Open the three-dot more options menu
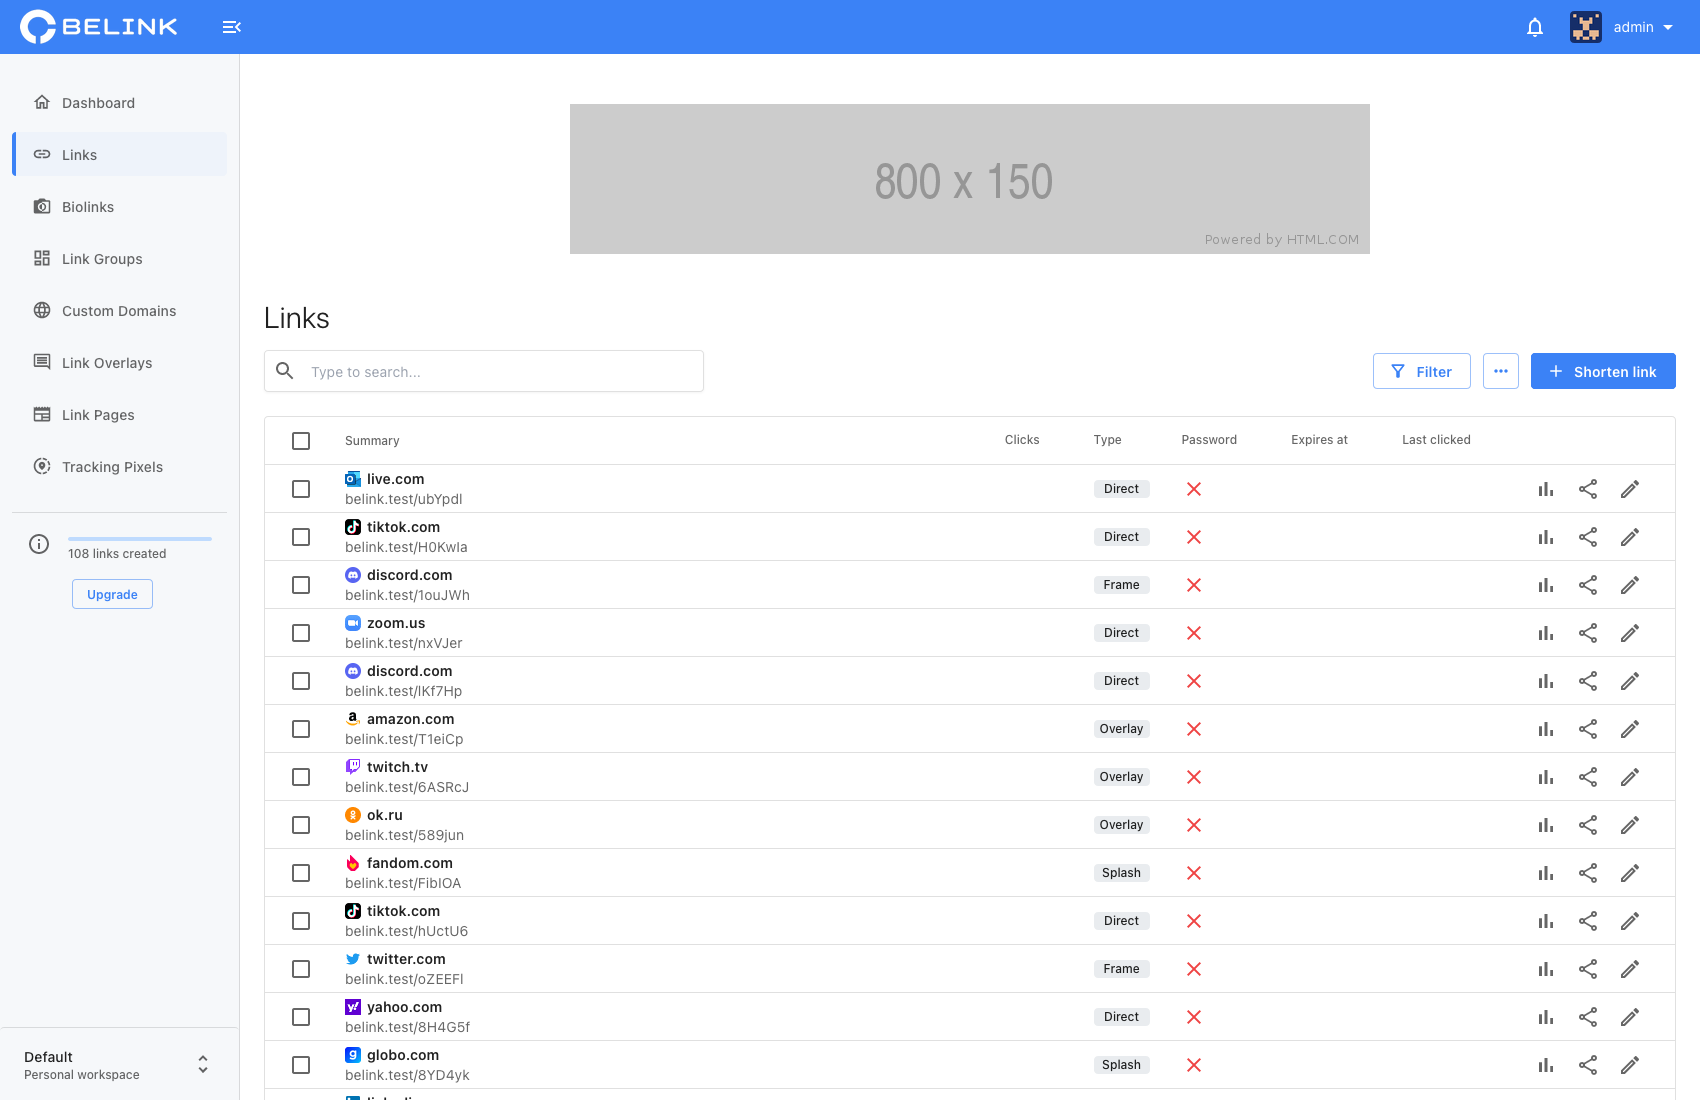Screen dimensions: 1700x1100 pos(1501,371)
